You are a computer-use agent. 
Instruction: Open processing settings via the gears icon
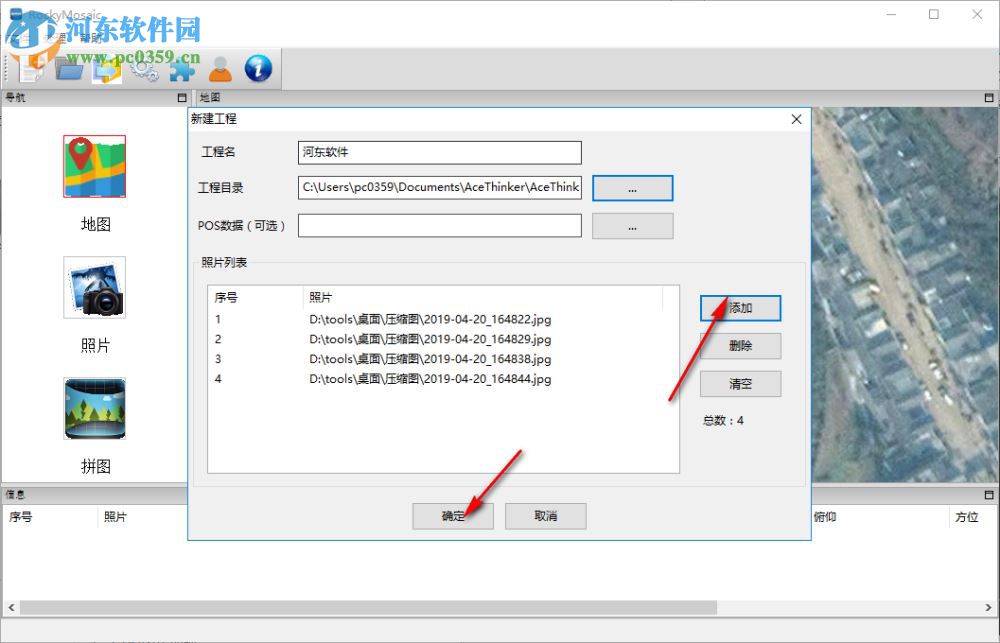pos(145,68)
